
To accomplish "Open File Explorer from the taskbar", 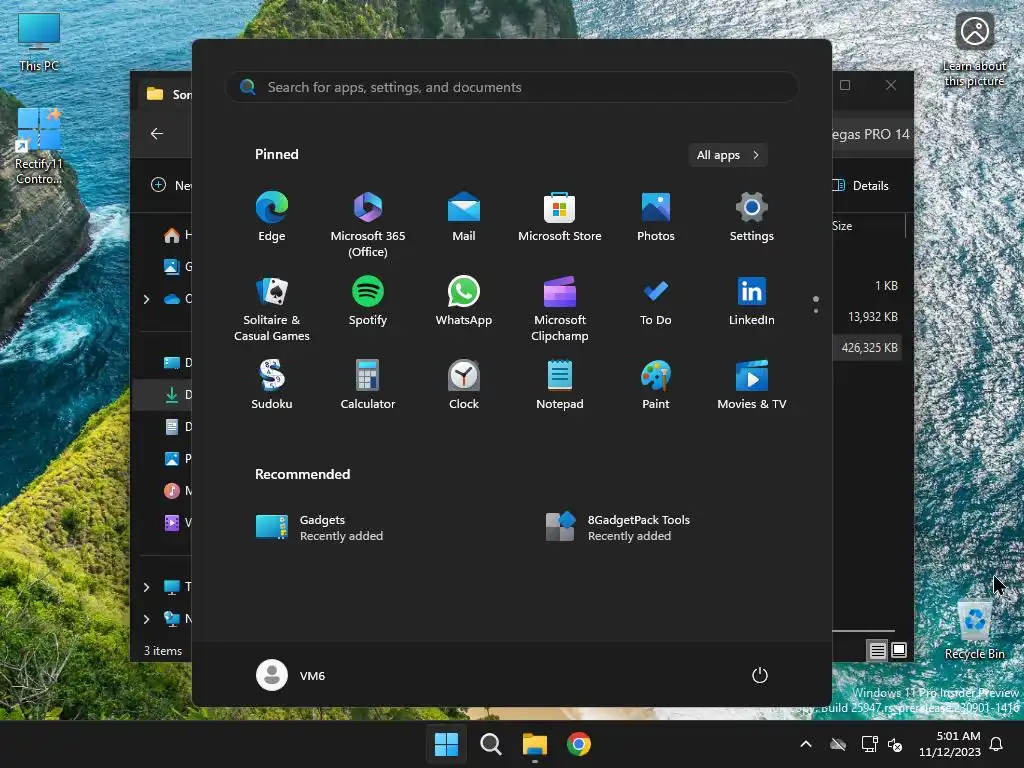I will tap(535, 744).
